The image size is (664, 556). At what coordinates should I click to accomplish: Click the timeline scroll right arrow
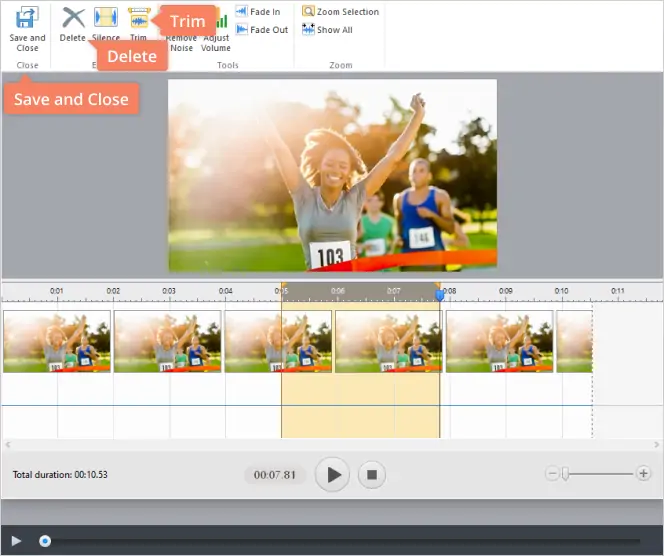pyautogui.click(x=656, y=445)
